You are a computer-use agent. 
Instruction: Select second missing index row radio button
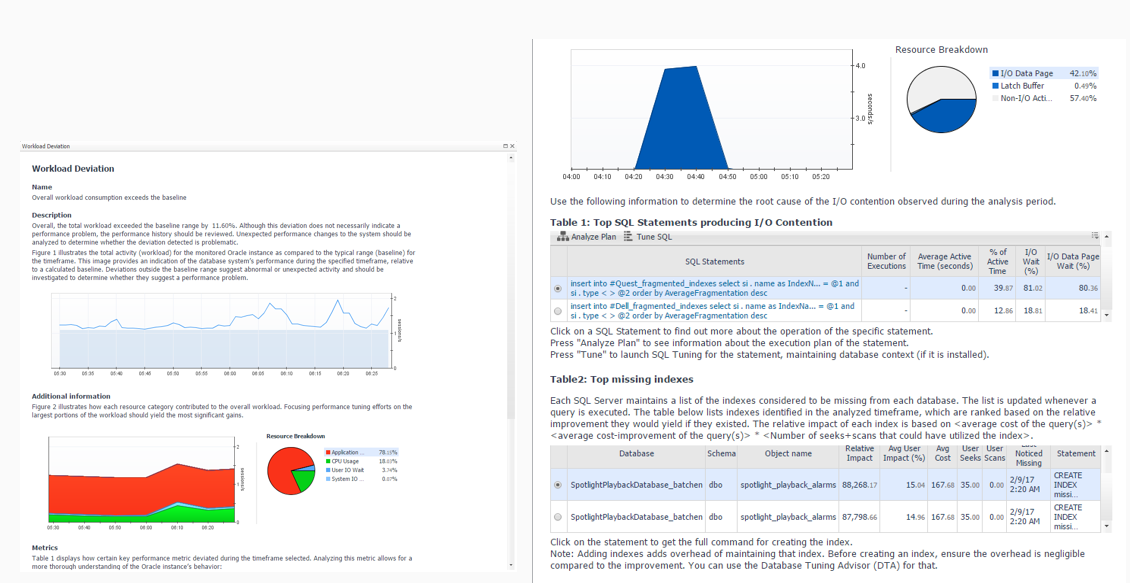click(x=558, y=517)
